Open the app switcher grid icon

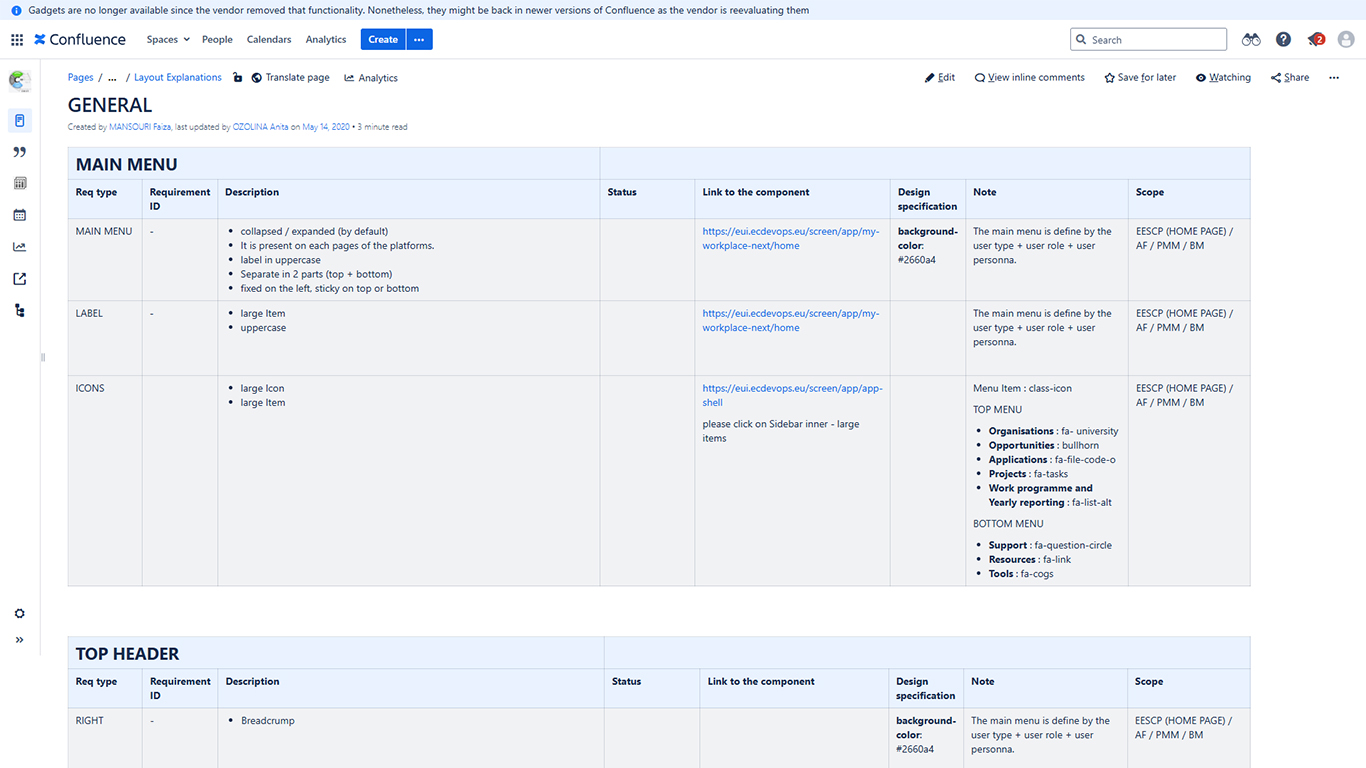point(17,40)
